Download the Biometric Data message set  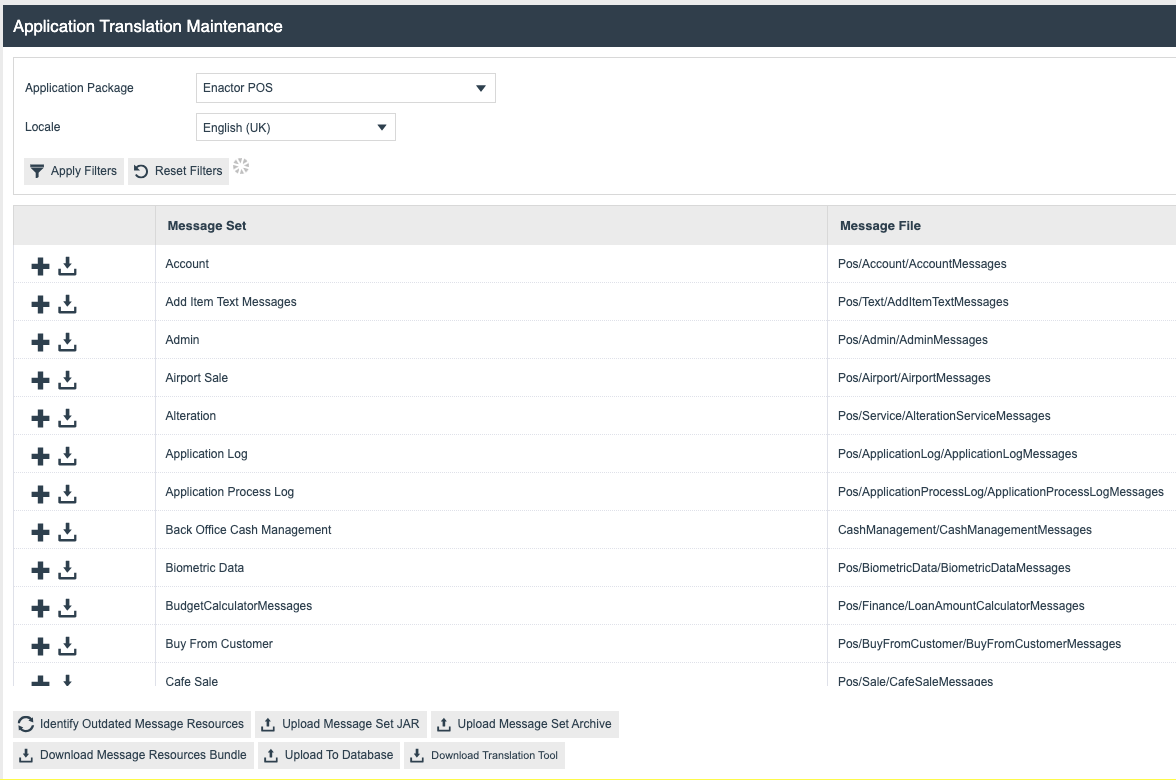pyautogui.click(x=67, y=570)
